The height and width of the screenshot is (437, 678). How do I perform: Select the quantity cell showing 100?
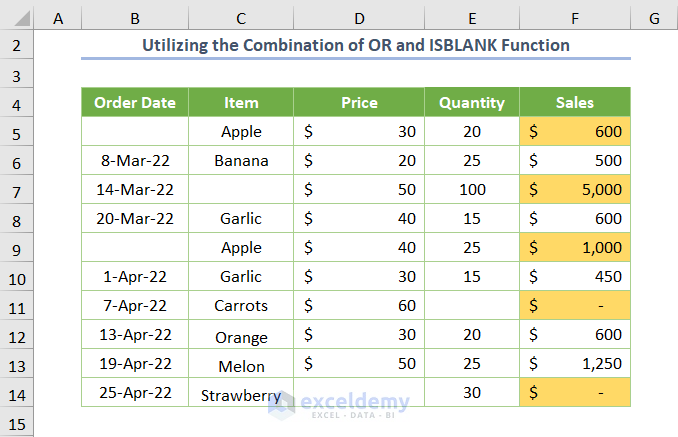coord(472,189)
